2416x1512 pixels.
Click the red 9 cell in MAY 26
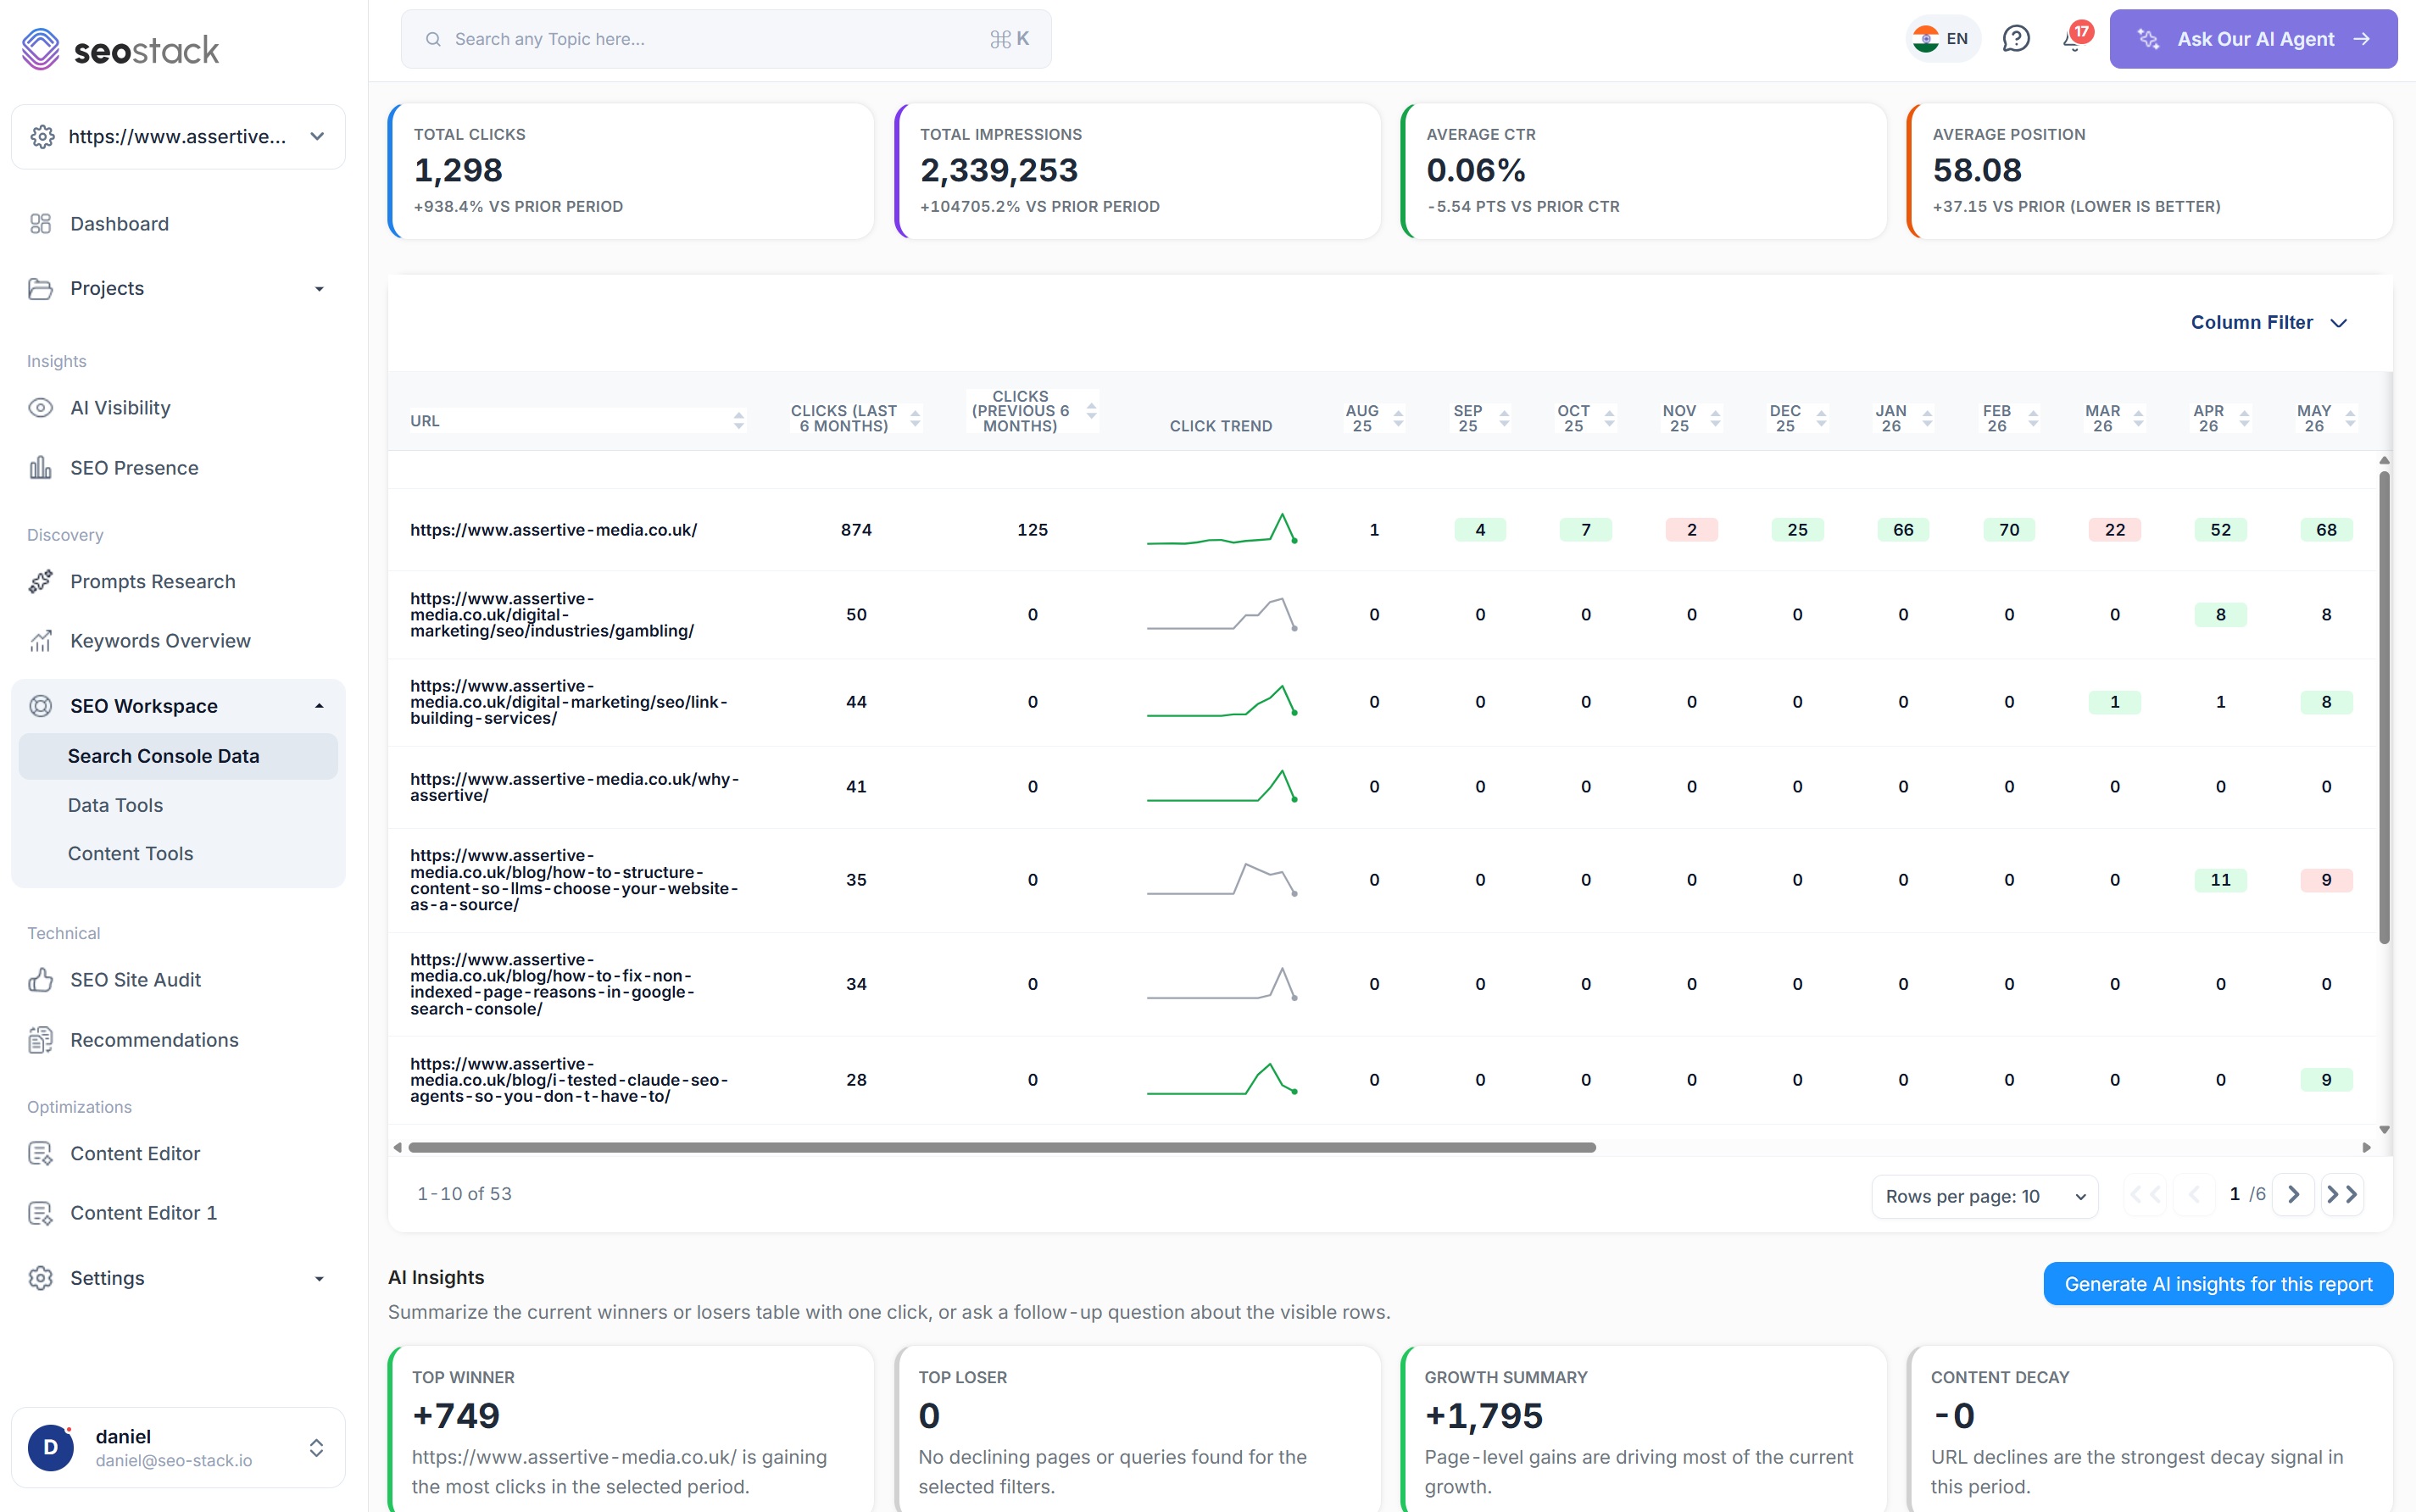[2326, 880]
